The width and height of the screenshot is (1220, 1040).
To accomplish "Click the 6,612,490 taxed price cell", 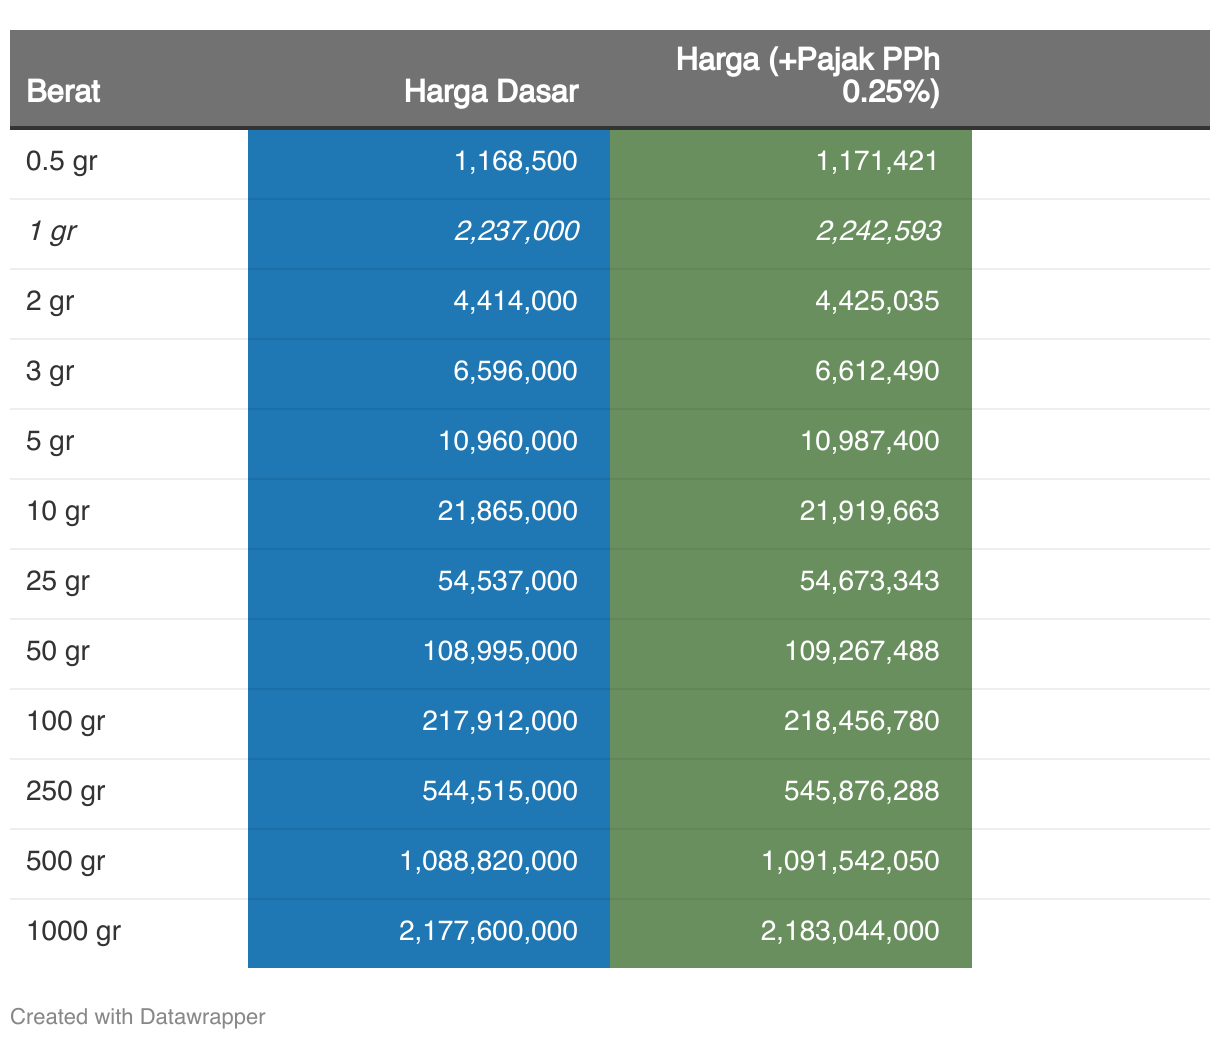I will coord(877,371).
